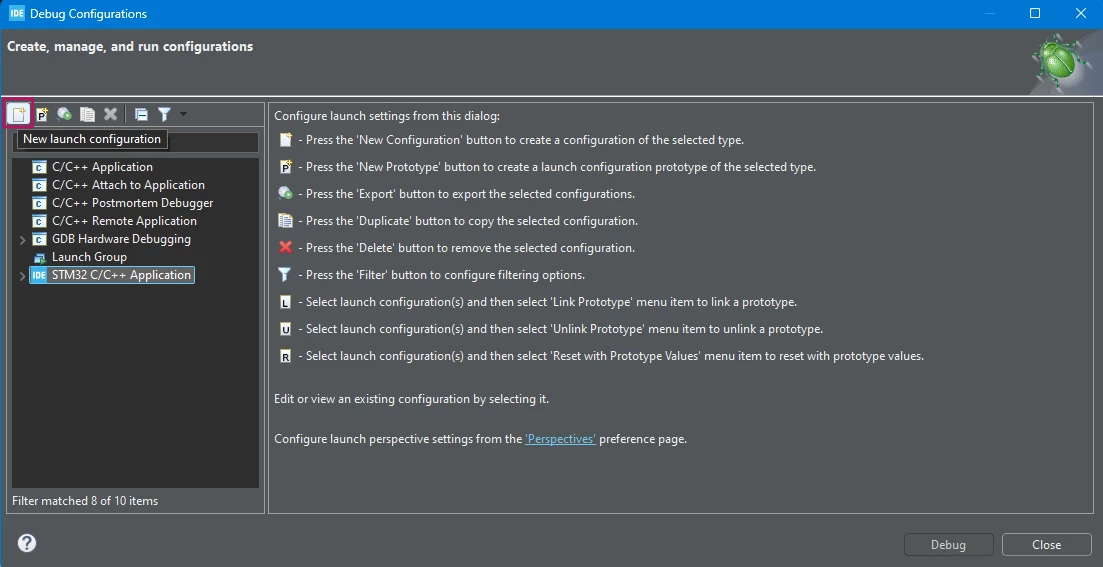
Task: Open the filter dropdown arrow in the toolbar
Action: pos(184,113)
